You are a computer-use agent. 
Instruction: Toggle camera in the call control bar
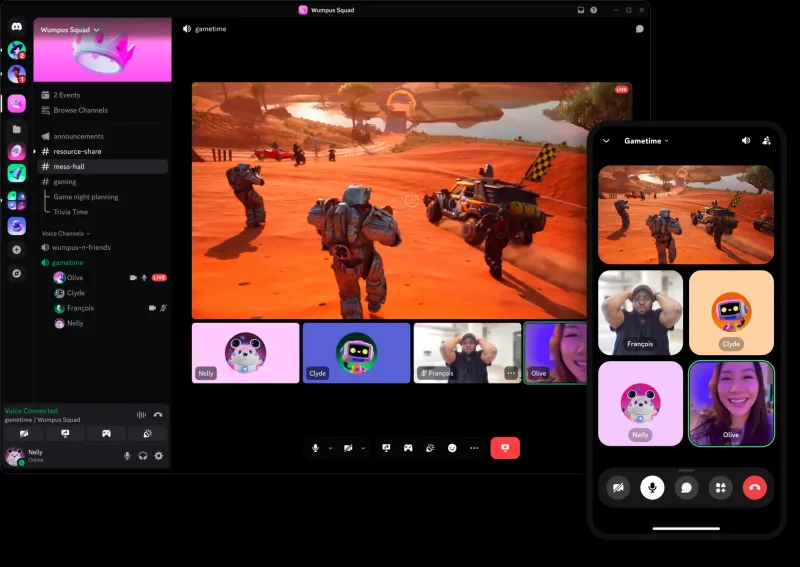click(x=348, y=448)
